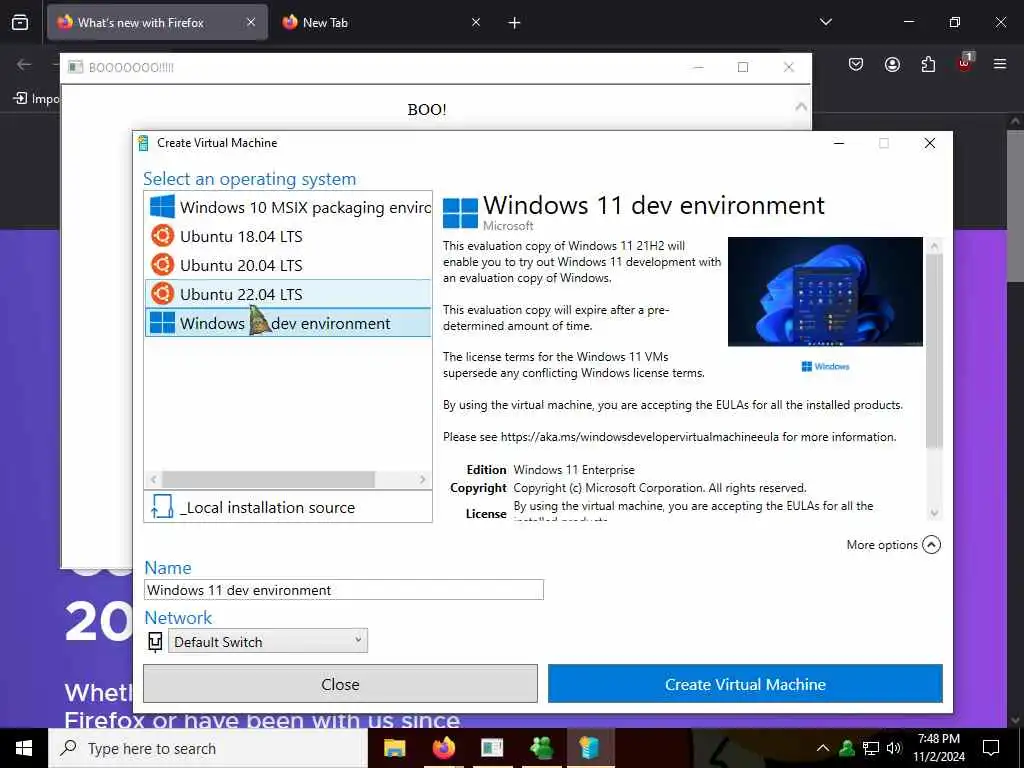1024x768 pixels.
Task: Click the Import bookmarks toolbar item
Action: (37, 99)
